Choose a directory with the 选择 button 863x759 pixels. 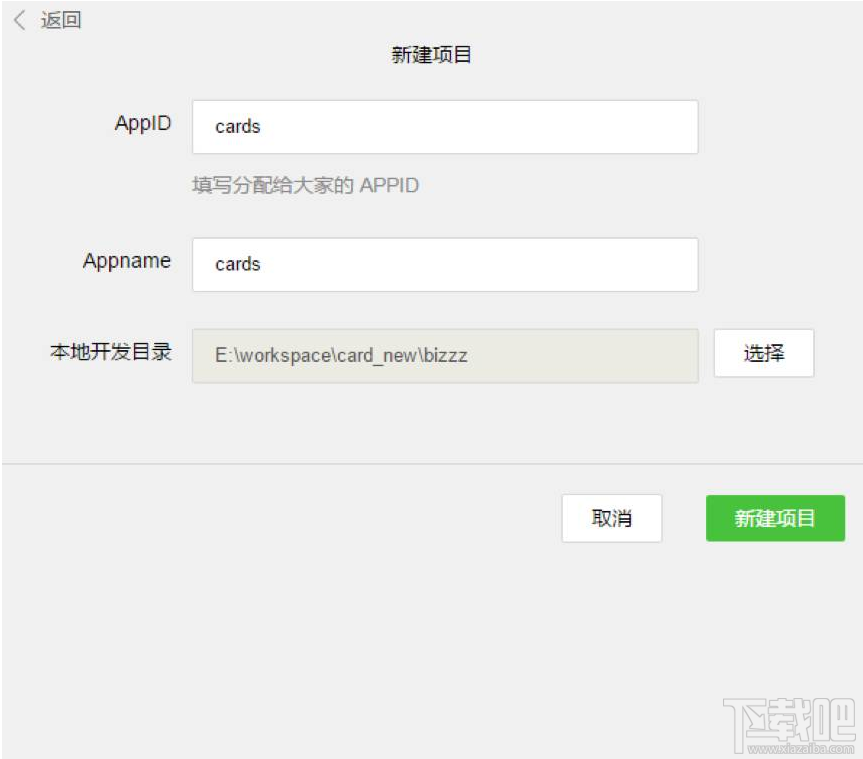point(763,353)
